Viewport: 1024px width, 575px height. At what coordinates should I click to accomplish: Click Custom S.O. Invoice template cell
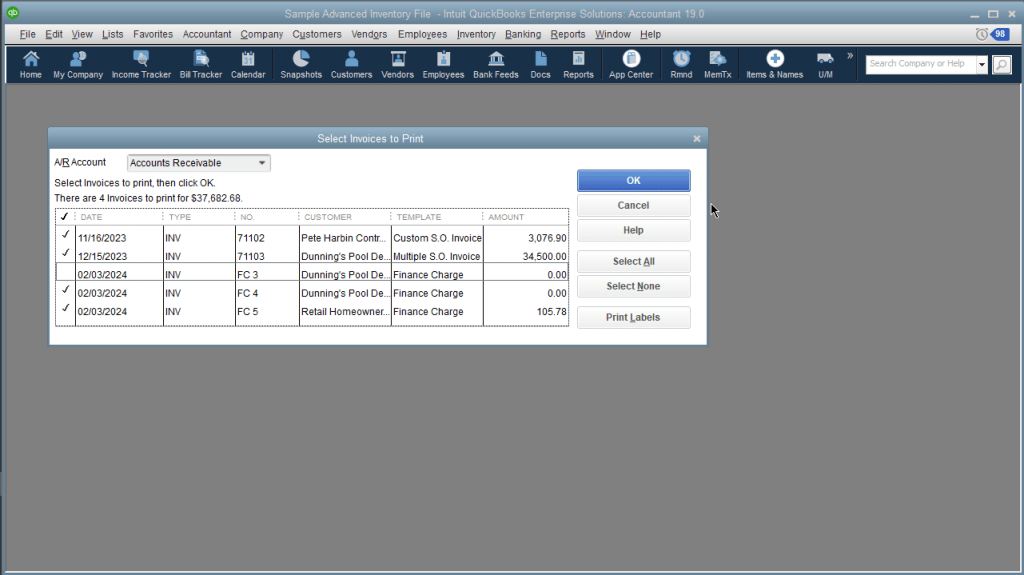point(437,238)
